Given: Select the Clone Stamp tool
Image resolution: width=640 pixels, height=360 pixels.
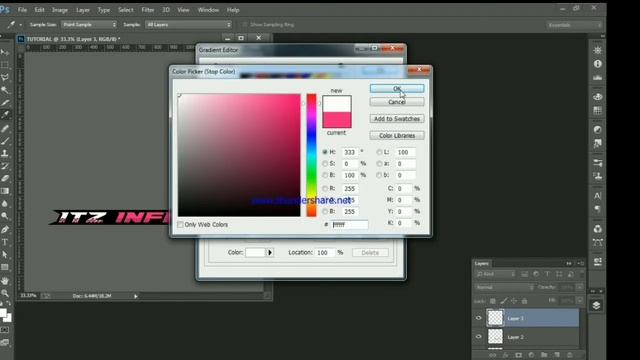Looking at the screenshot, I should click(x=4, y=153).
